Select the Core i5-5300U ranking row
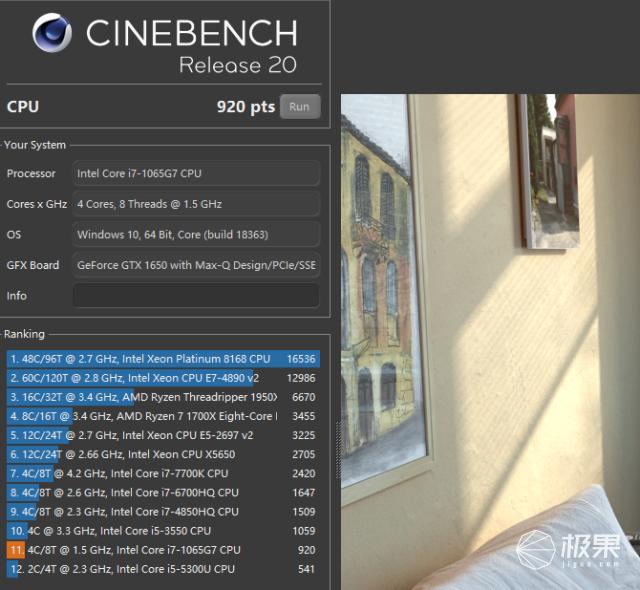Image resolution: width=640 pixels, height=590 pixels. [x=163, y=569]
